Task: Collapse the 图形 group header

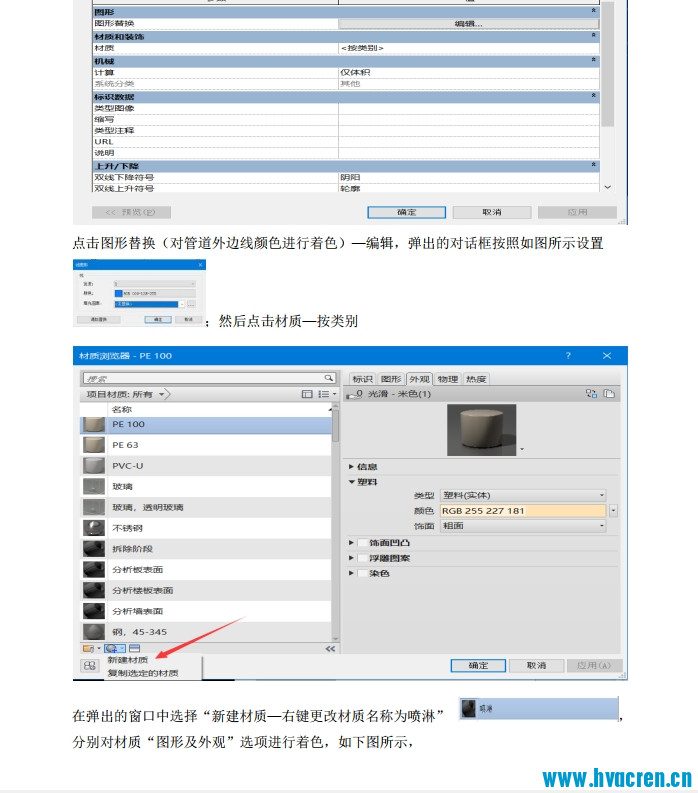Action: pos(594,11)
